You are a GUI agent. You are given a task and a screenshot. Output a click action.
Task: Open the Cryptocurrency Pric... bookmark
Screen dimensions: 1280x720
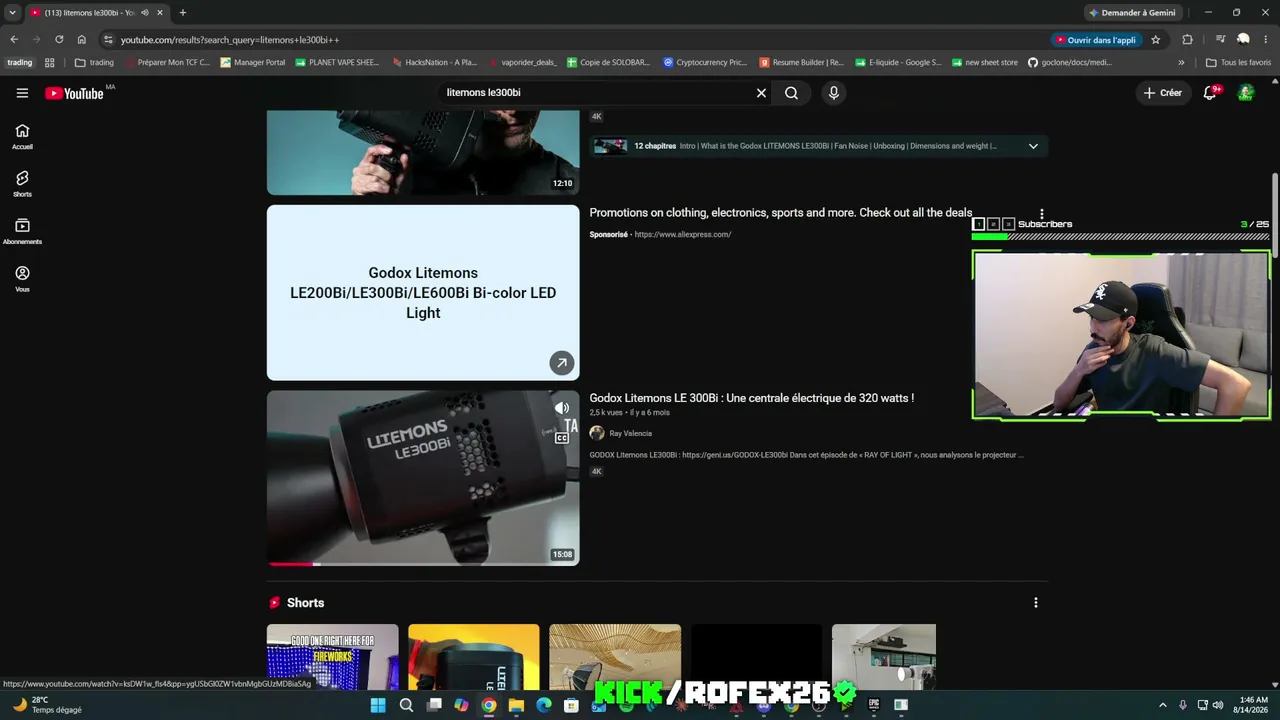pyautogui.click(x=705, y=62)
